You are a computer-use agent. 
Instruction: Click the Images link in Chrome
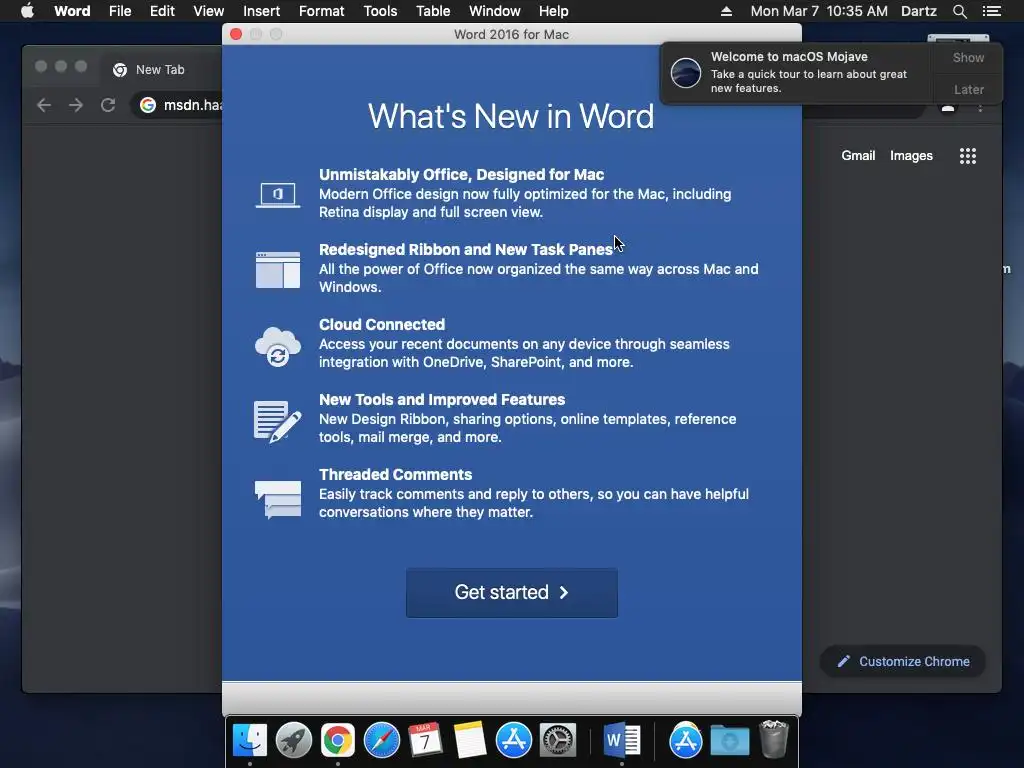click(x=911, y=155)
